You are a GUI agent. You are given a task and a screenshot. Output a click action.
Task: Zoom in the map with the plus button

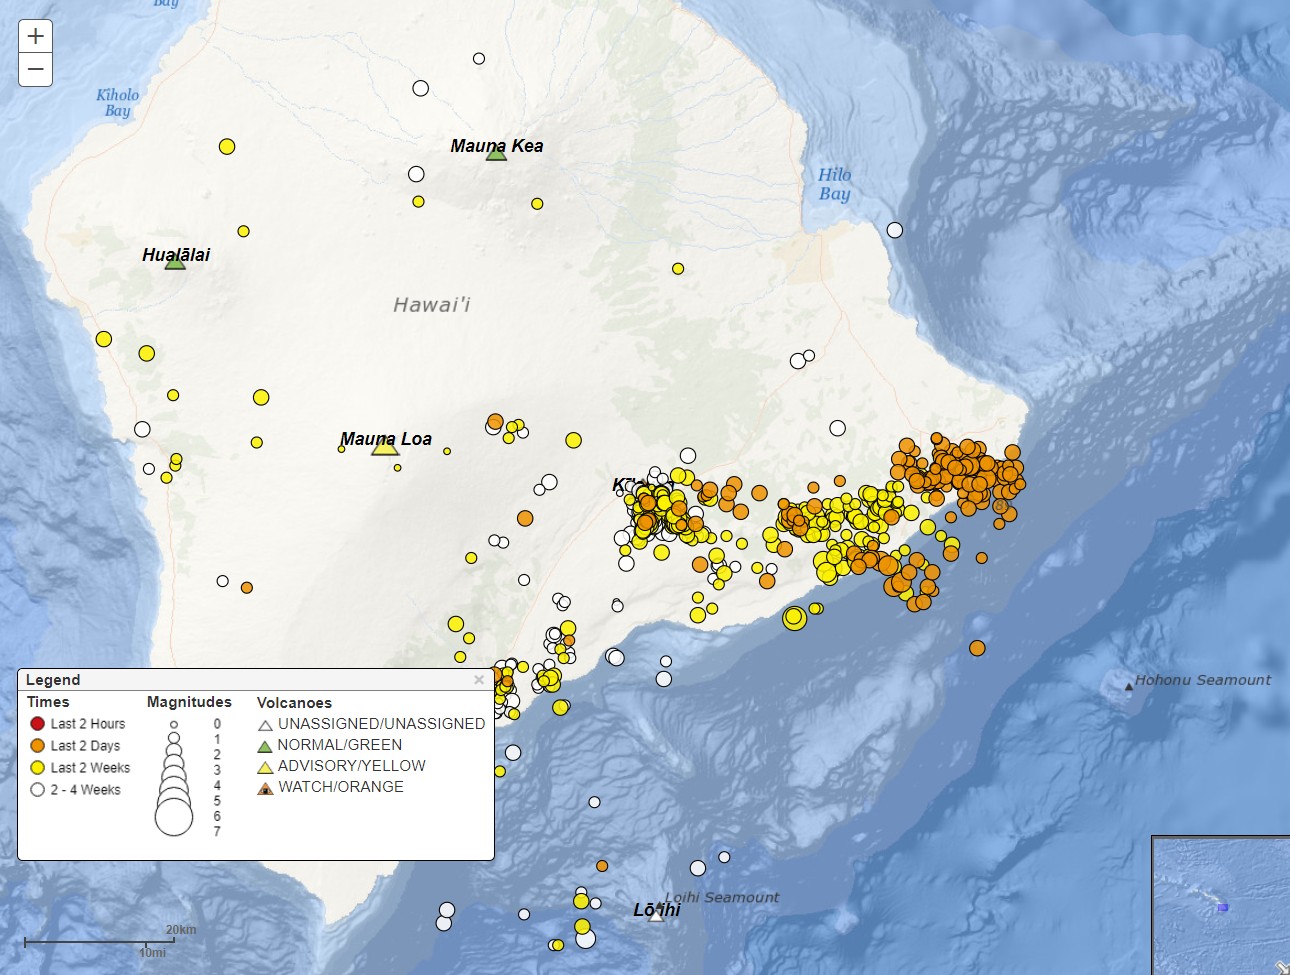pos(35,36)
